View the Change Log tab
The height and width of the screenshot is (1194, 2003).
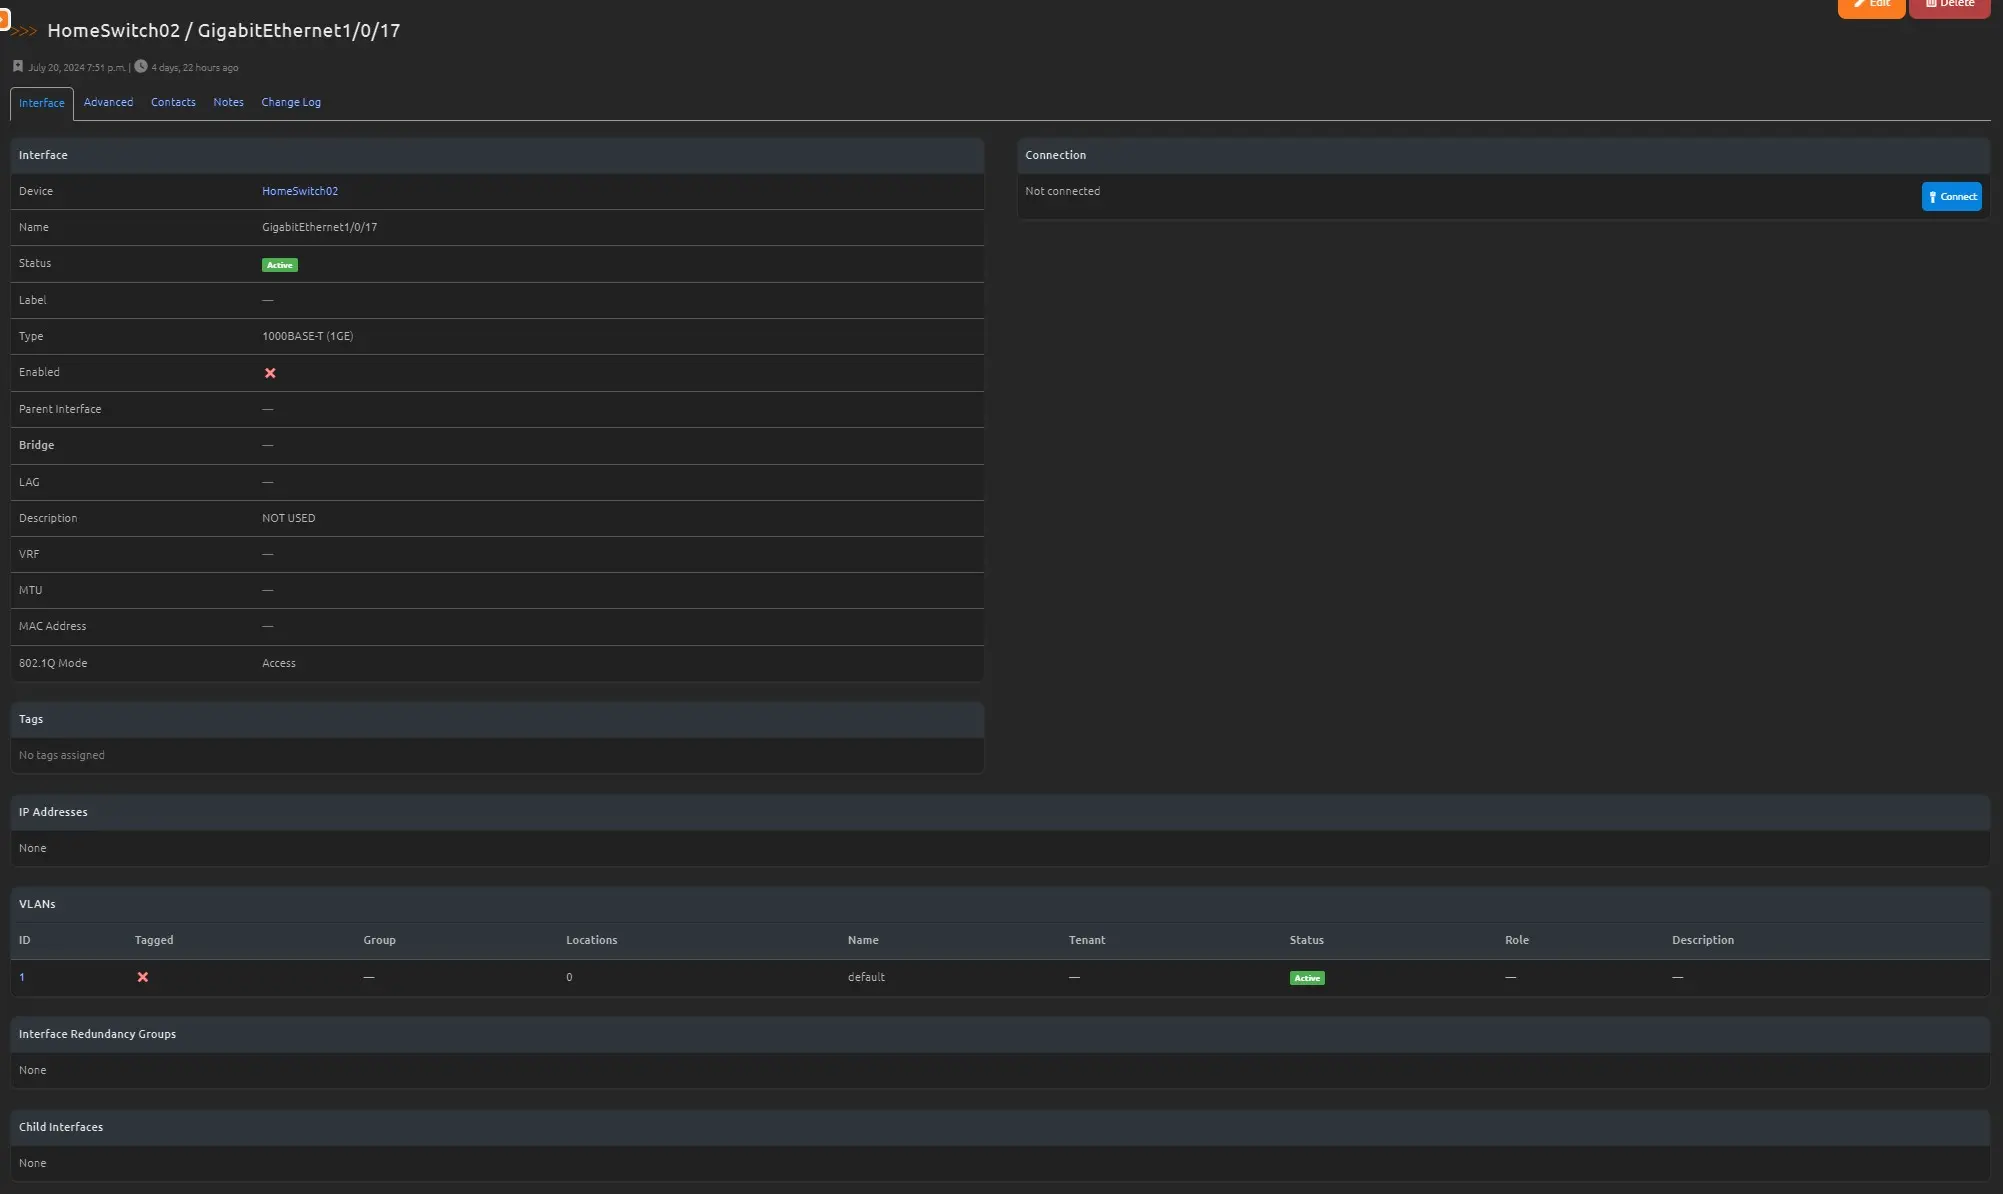(x=291, y=102)
